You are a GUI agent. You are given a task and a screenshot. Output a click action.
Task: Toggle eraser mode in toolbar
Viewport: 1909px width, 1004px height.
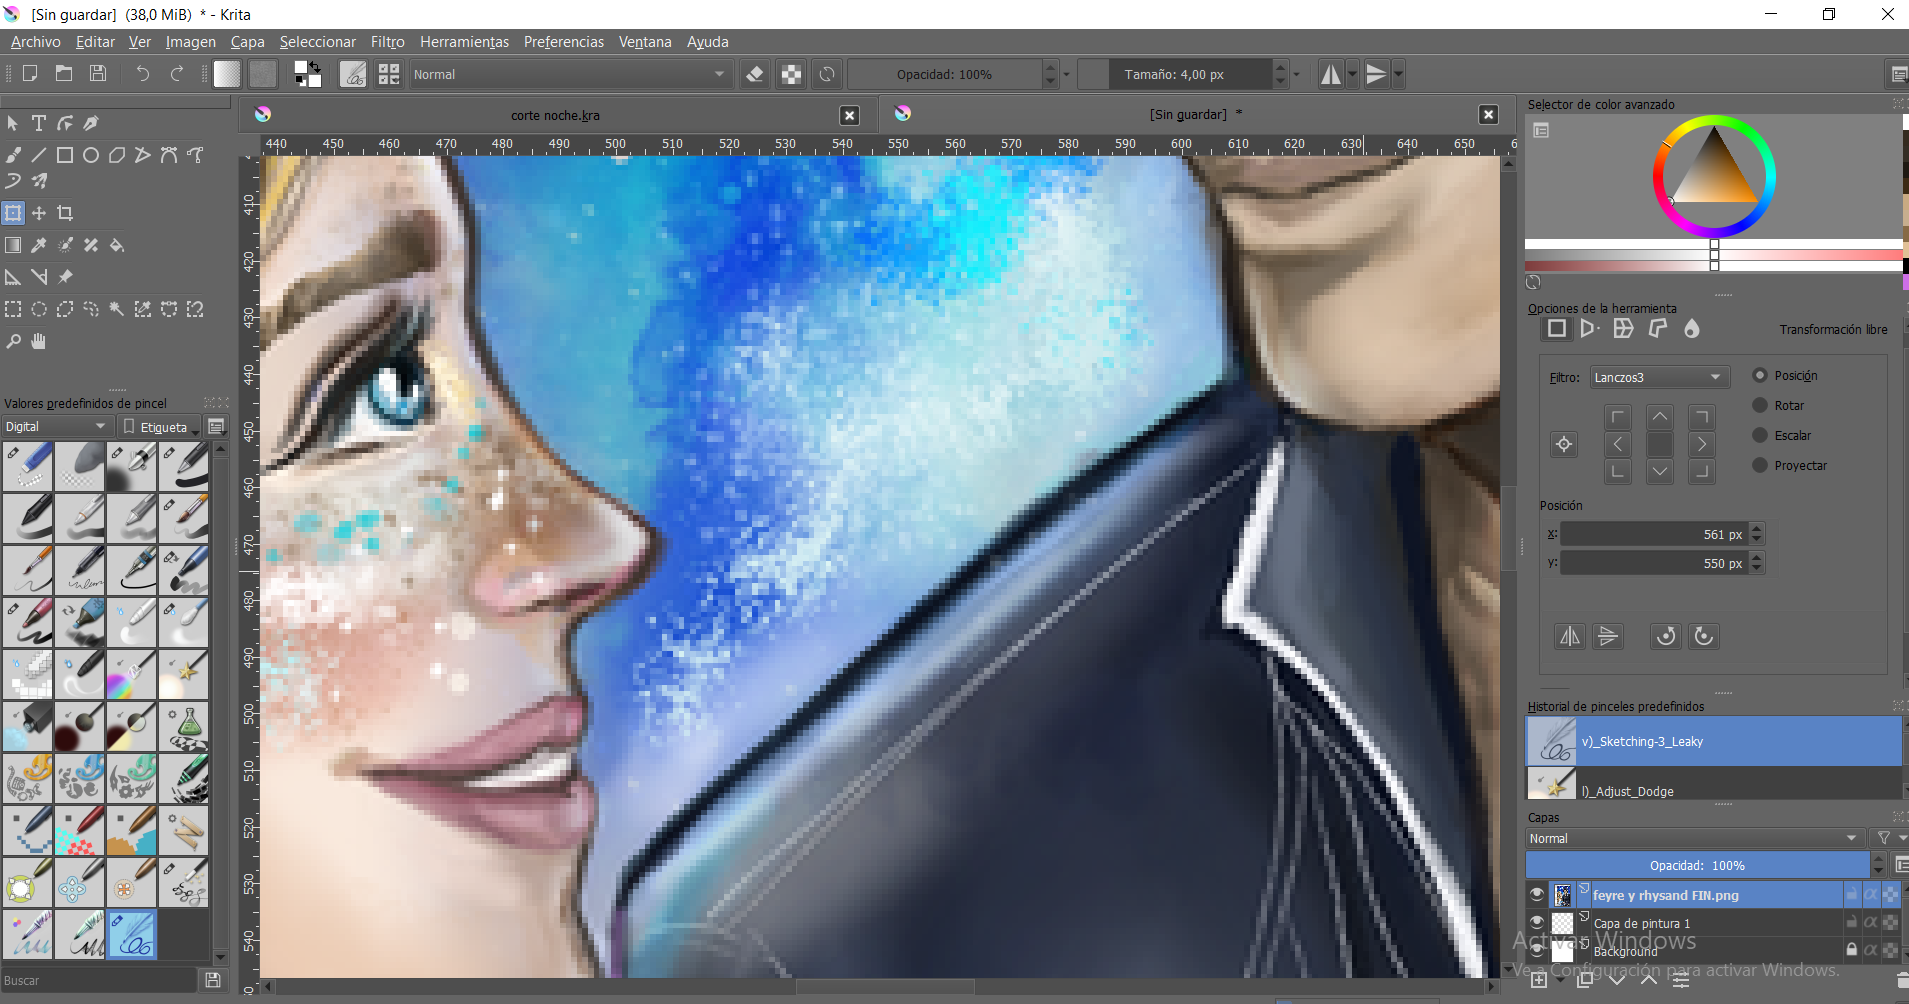tap(755, 75)
